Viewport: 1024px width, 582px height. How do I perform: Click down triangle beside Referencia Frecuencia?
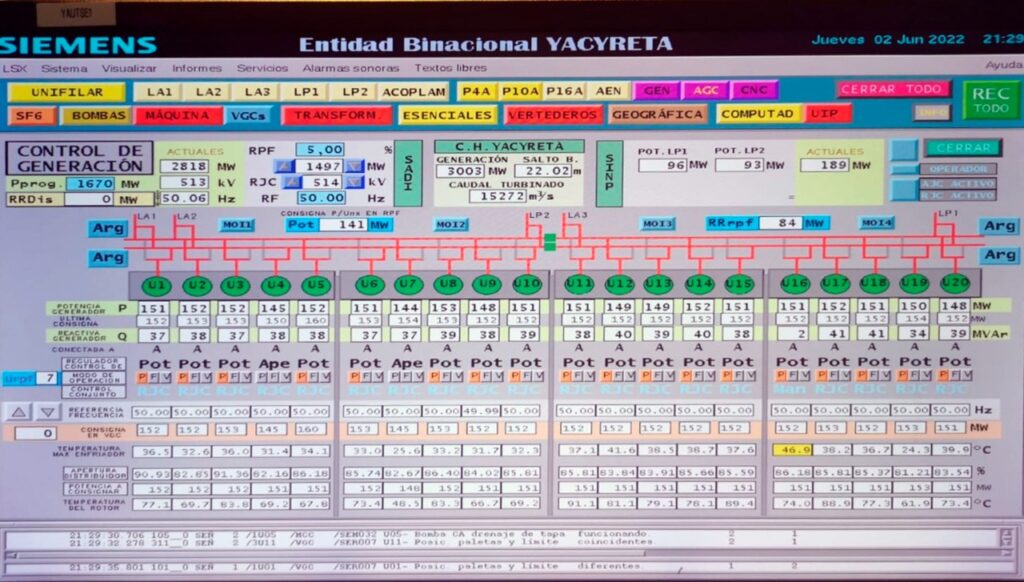pos(48,412)
